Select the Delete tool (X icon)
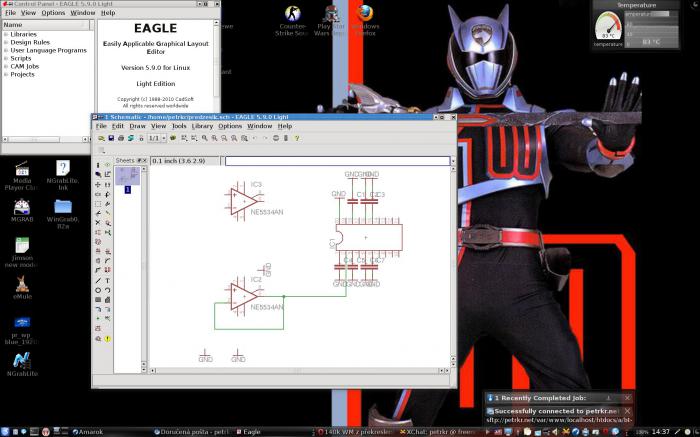This screenshot has width=700, height=437. point(98,223)
